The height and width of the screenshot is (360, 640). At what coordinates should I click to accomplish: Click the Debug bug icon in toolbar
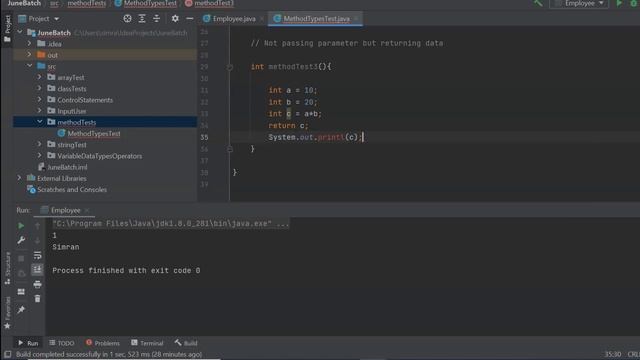[634, 3]
